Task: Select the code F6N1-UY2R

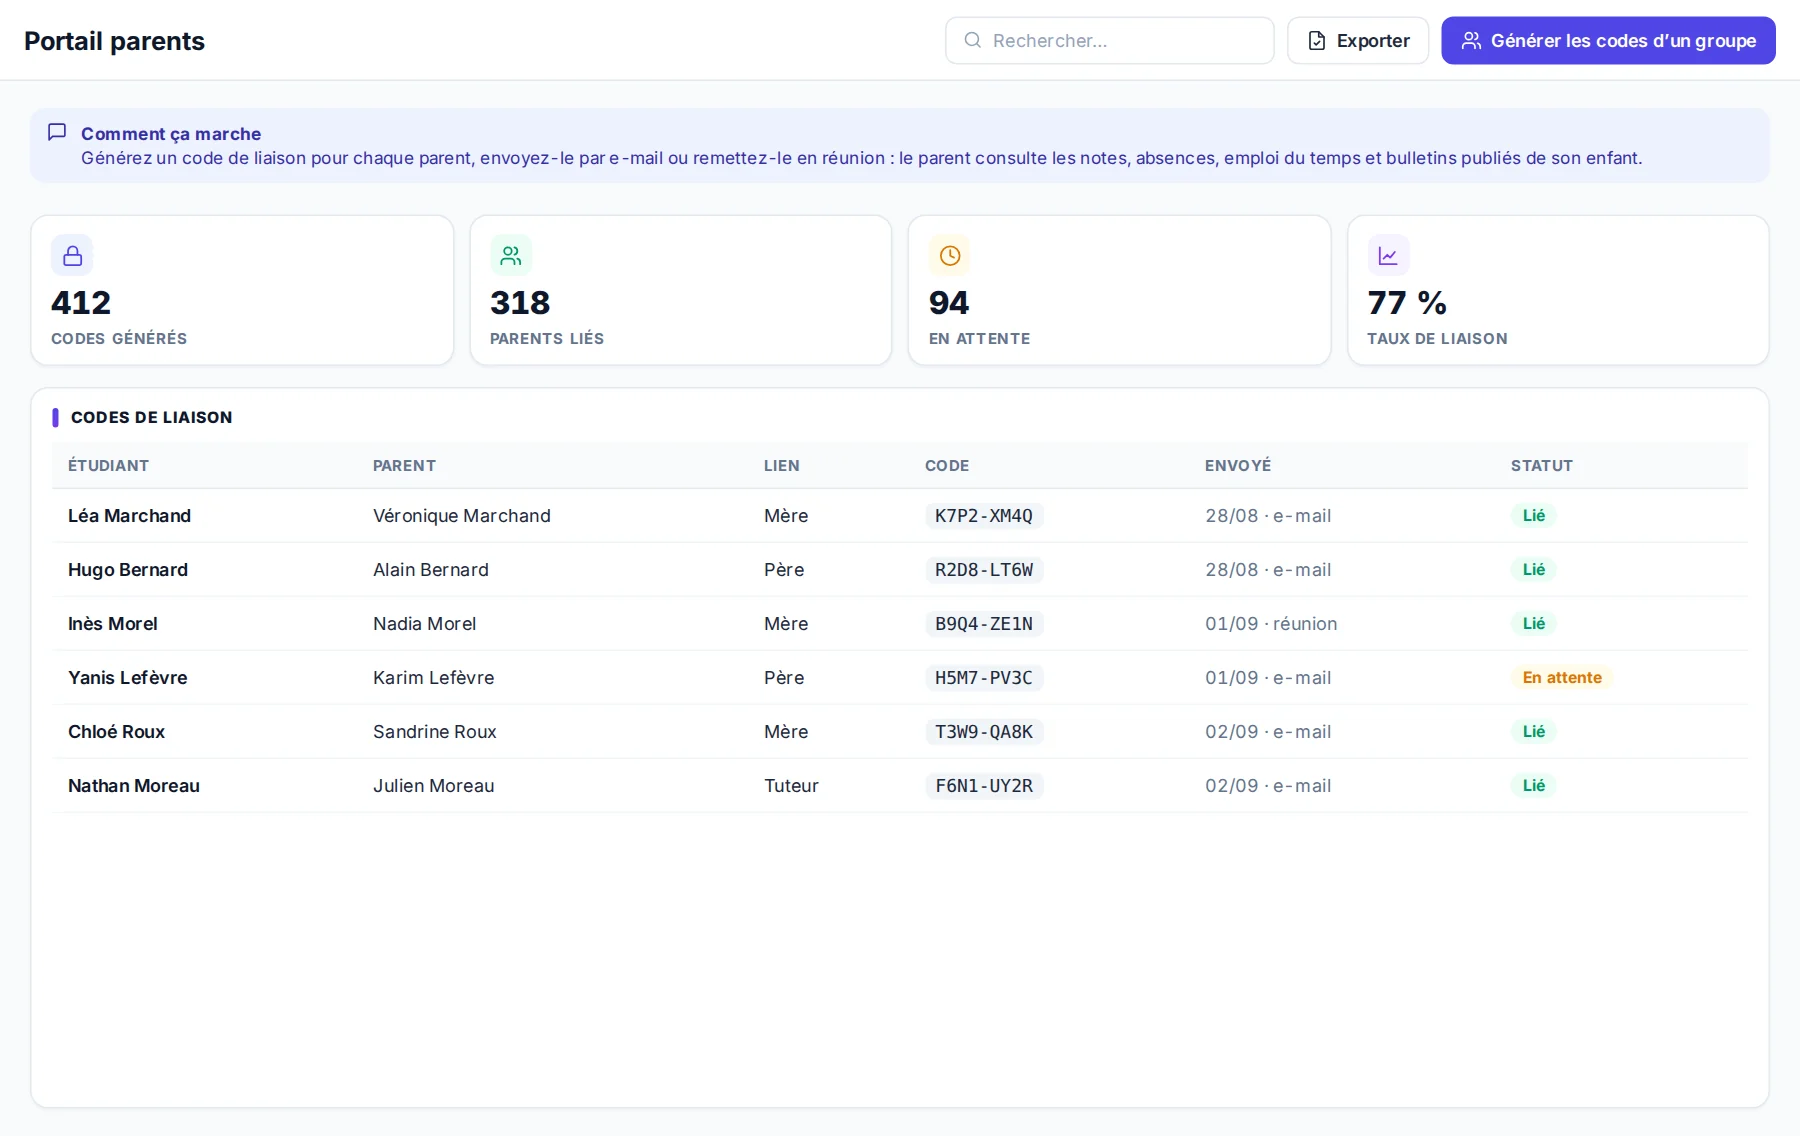Action: pyautogui.click(x=984, y=786)
